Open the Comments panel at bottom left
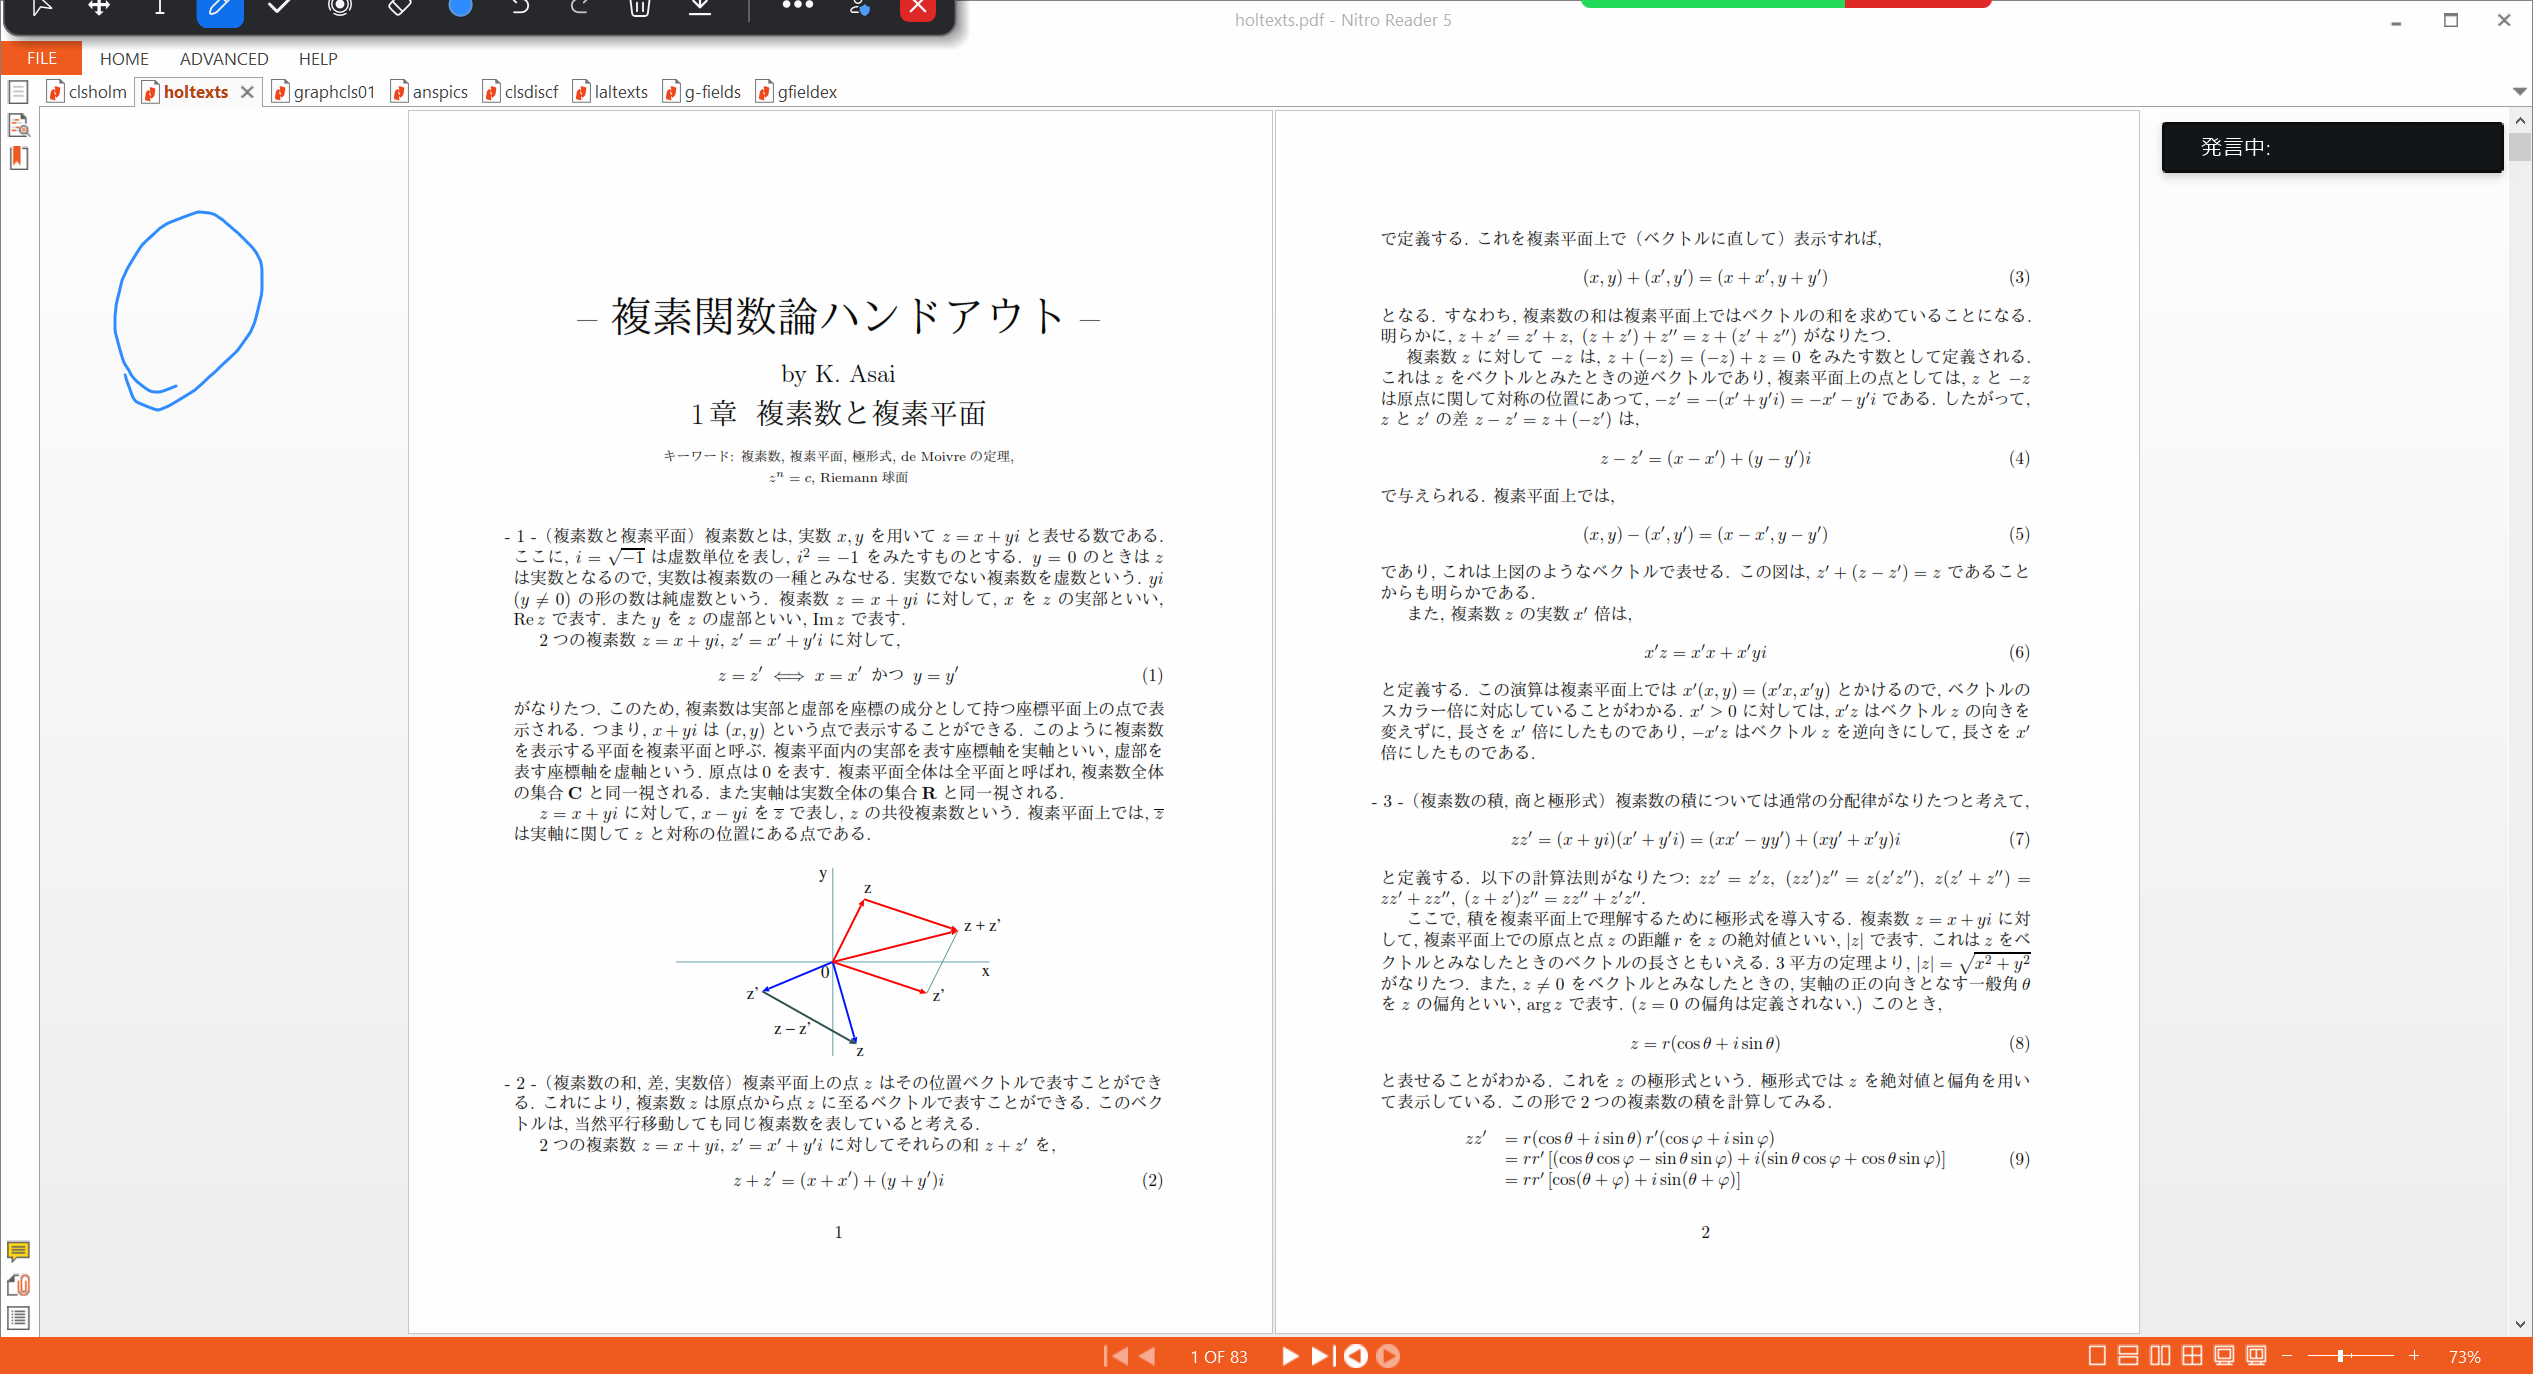Viewport: 2533px width, 1374px height. [18, 1252]
